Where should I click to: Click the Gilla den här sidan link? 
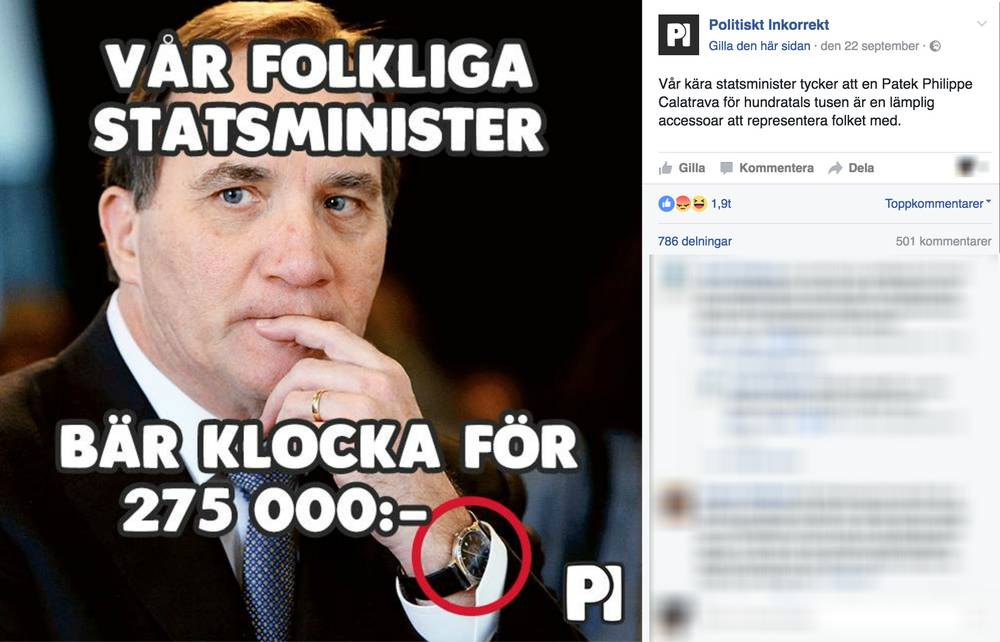tap(760, 46)
